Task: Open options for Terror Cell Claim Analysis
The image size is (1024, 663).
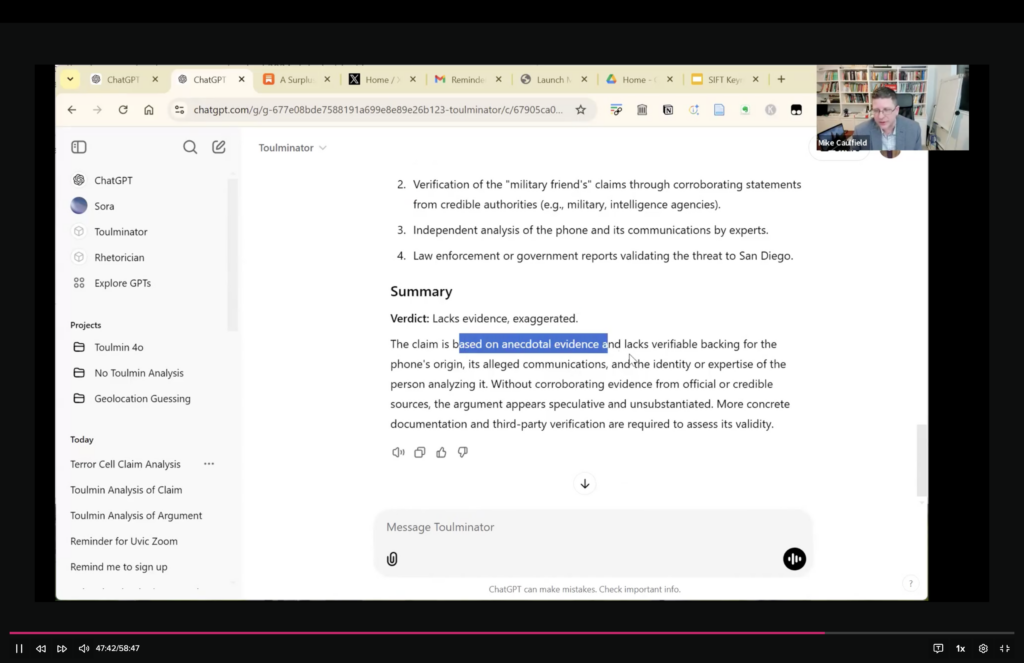Action: pos(209,464)
